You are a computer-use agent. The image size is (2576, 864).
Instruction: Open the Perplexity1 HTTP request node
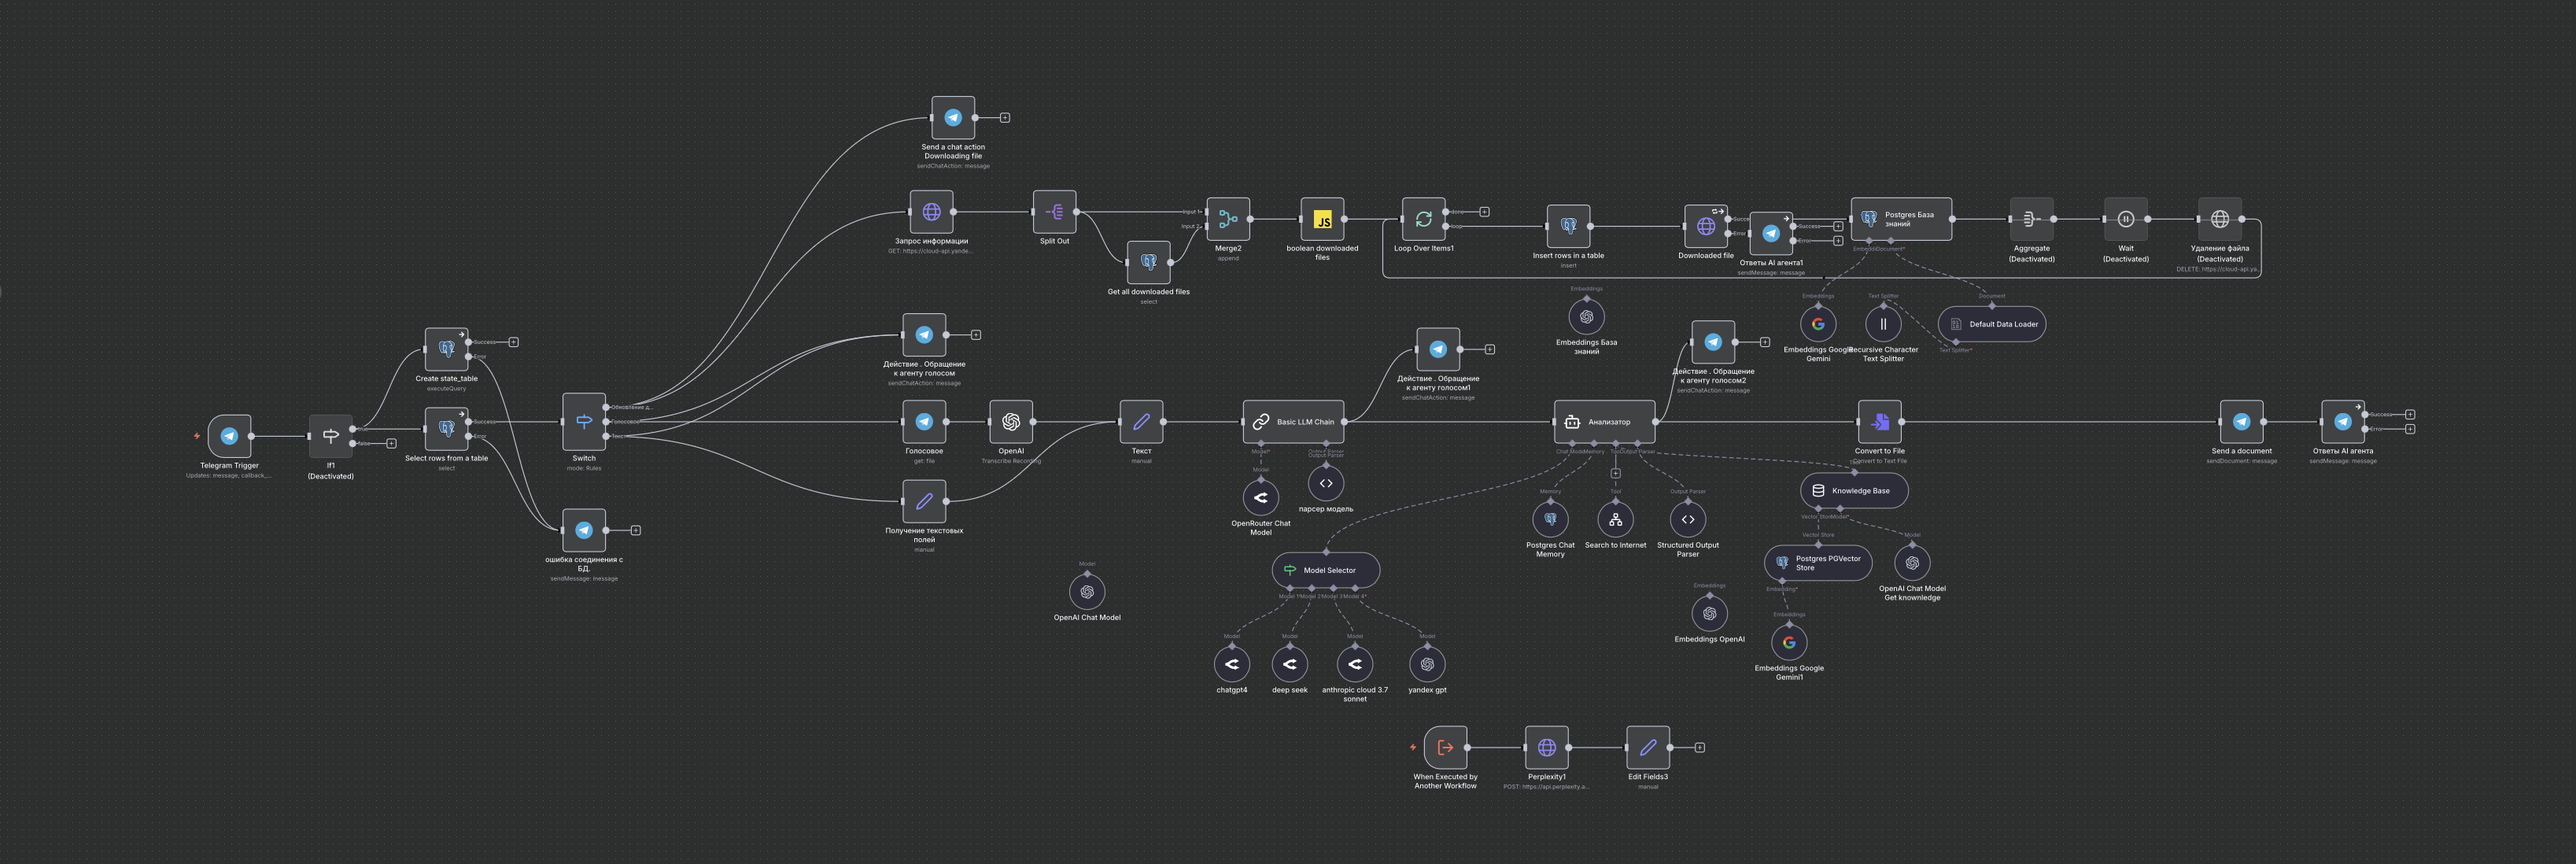click(x=1546, y=747)
